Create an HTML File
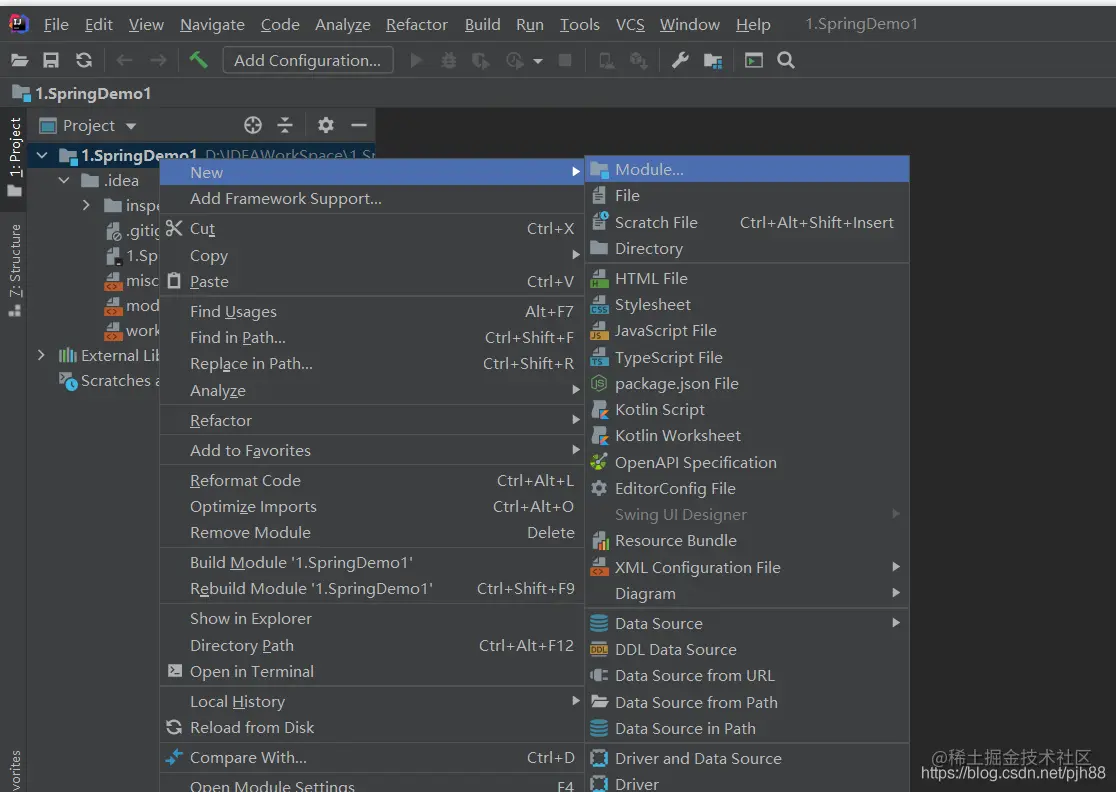The width and height of the screenshot is (1116, 792). point(747,278)
